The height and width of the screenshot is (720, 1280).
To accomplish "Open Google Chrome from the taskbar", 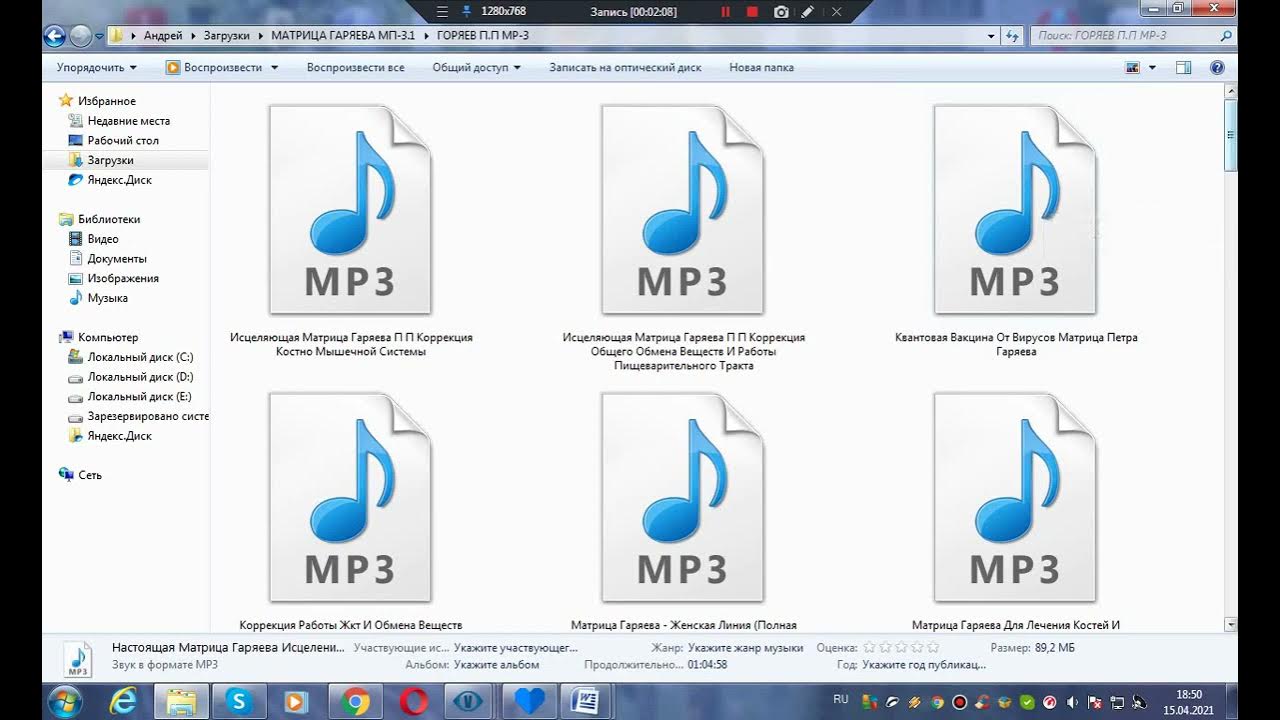I will (355, 702).
